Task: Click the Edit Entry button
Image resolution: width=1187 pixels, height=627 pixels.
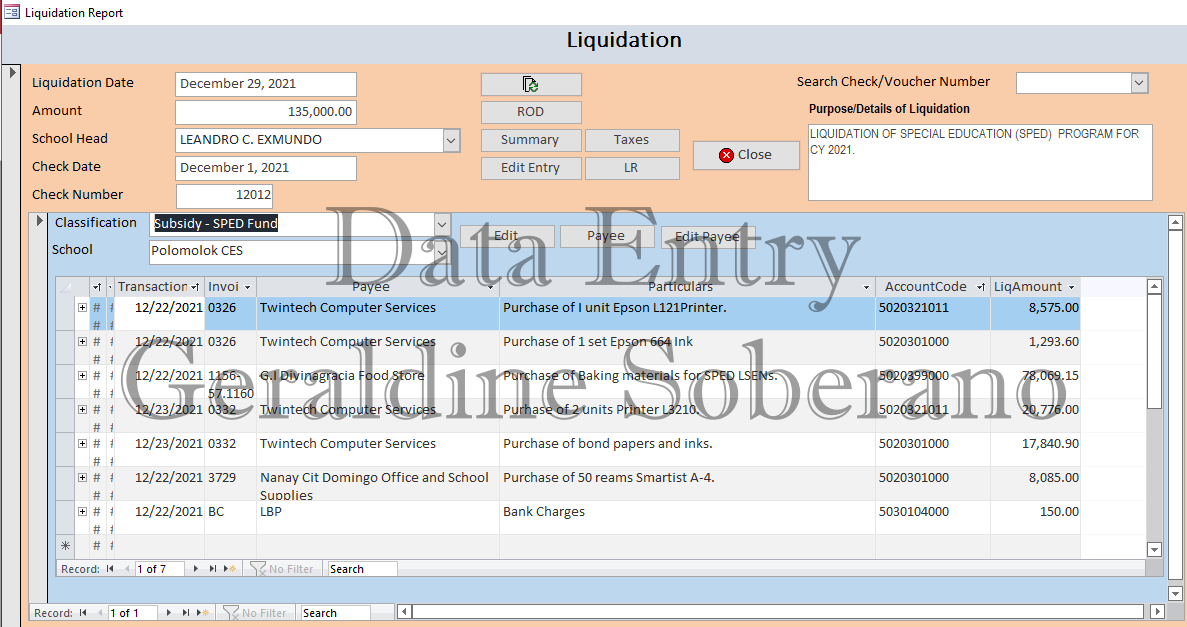Action: pyautogui.click(x=531, y=168)
